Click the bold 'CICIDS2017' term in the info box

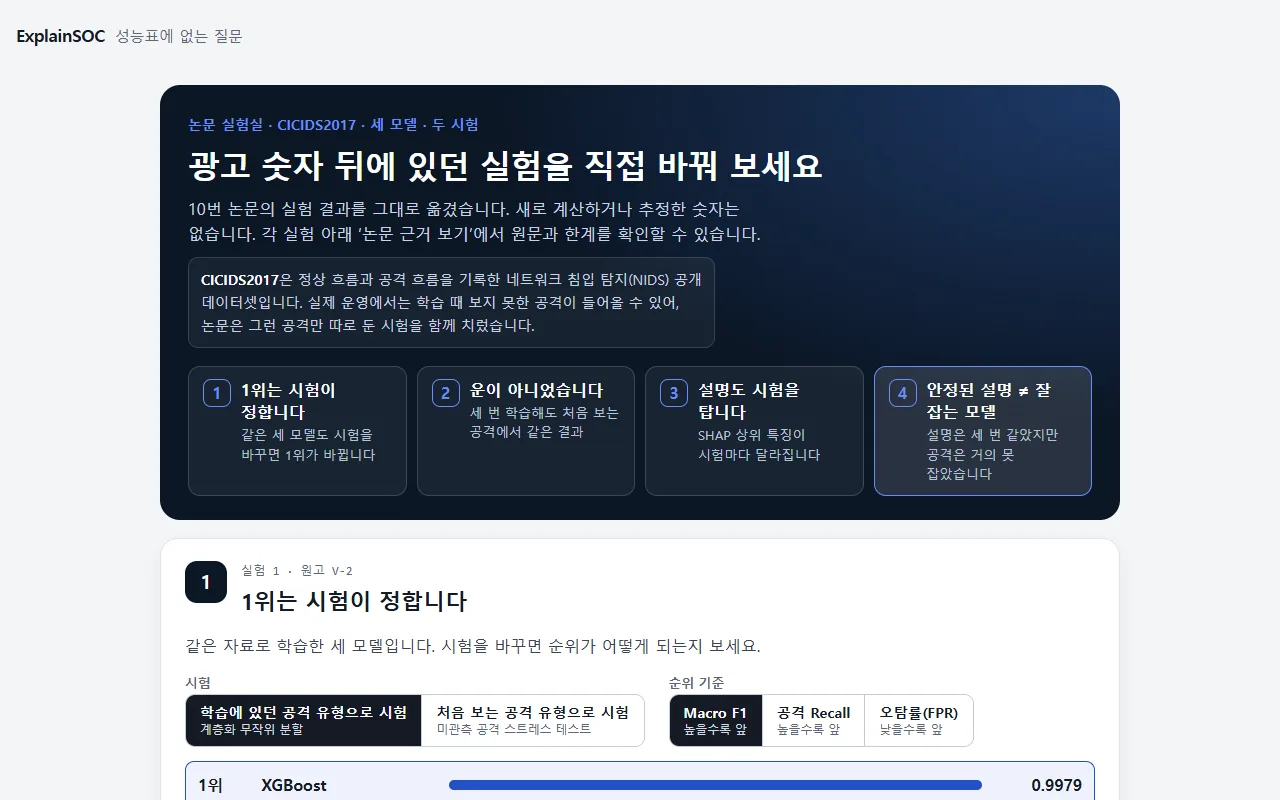point(240,279)
